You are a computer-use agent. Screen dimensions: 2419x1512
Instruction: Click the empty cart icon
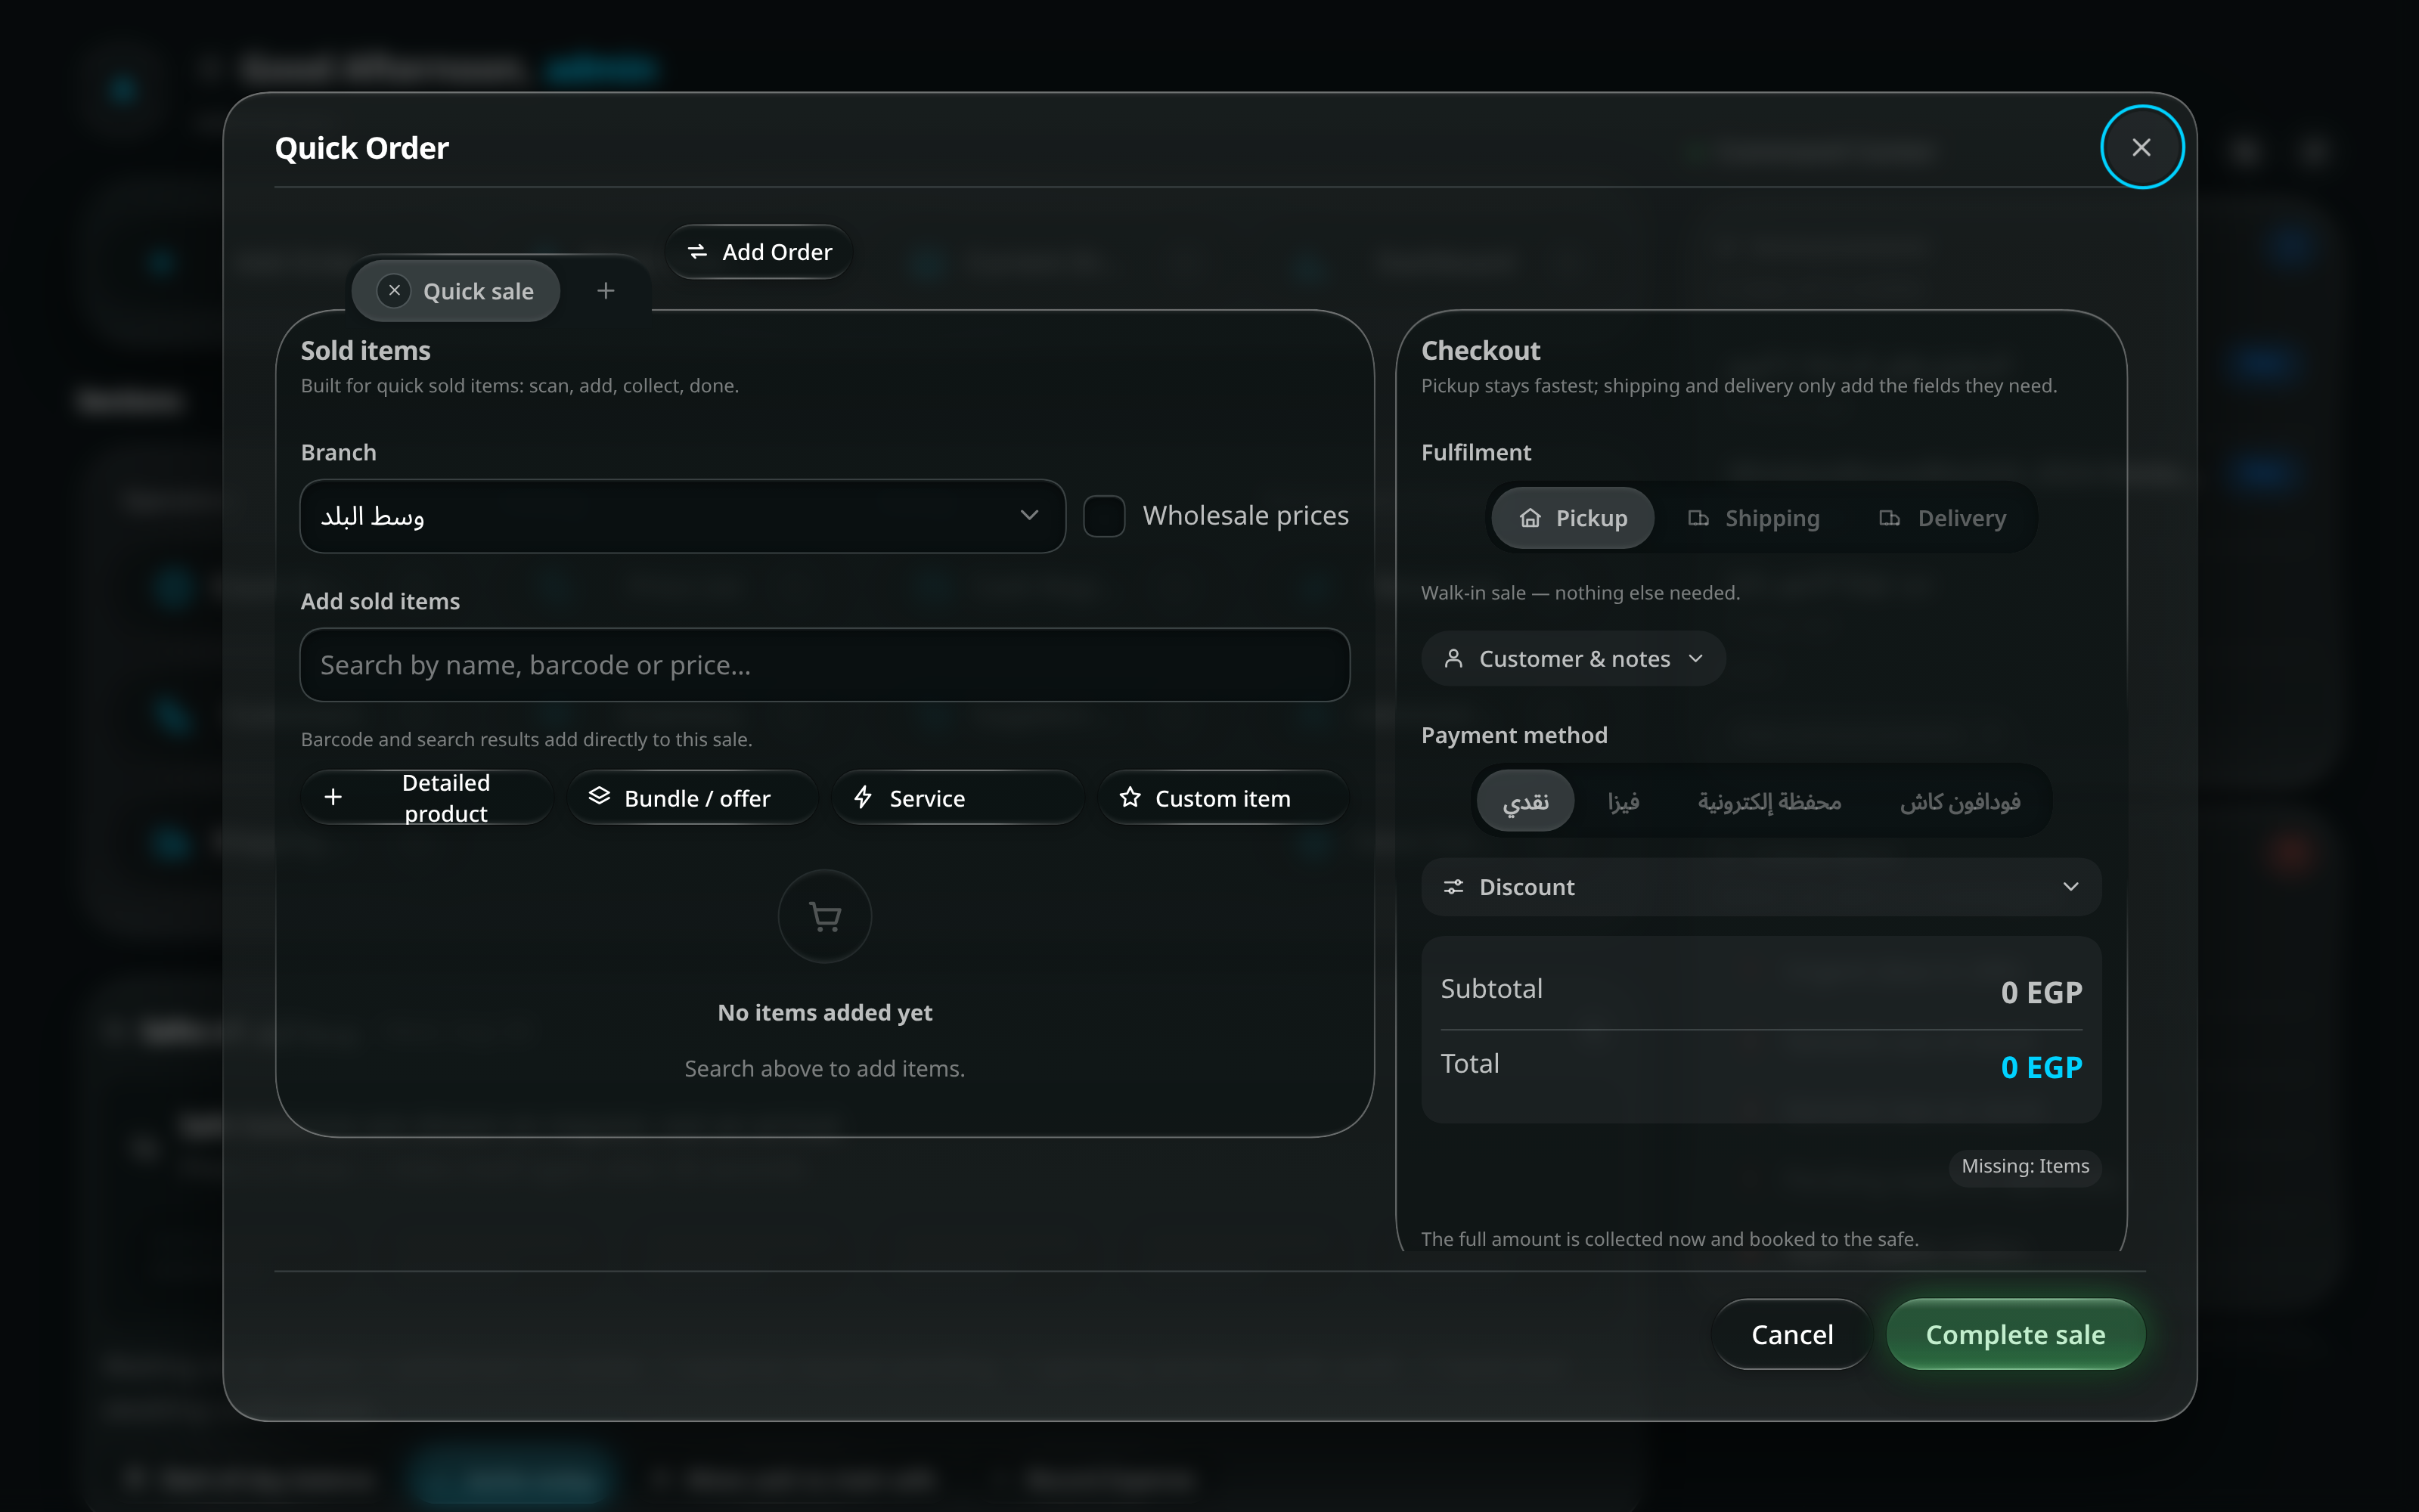tap(825, 916)
